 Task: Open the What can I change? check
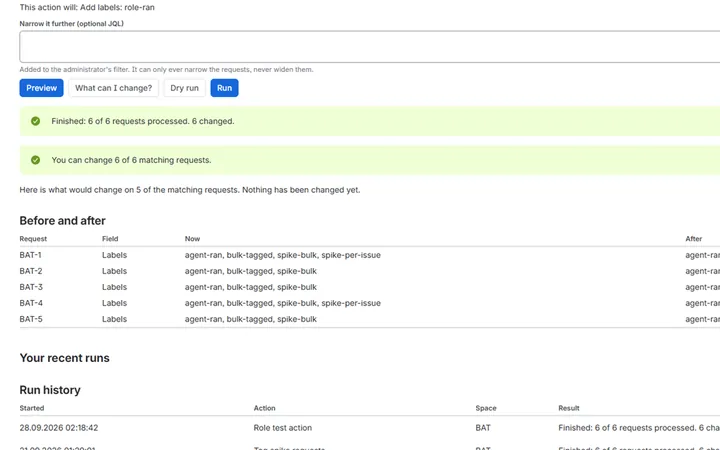pos(113,88)
